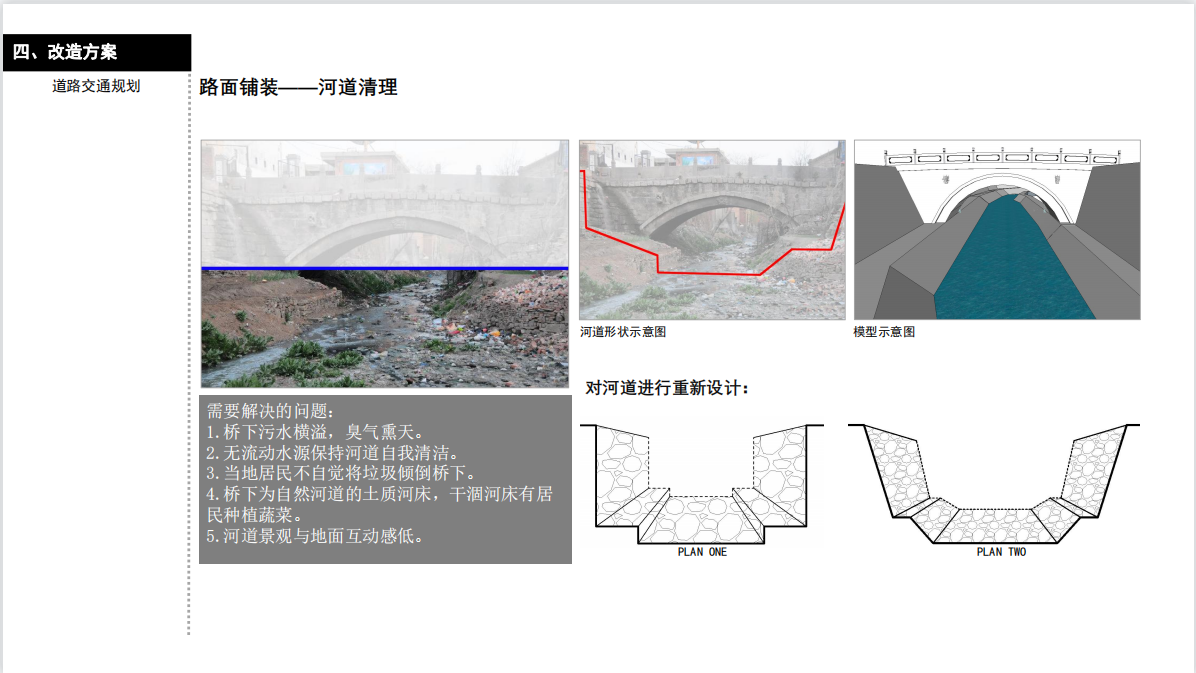This screenshot has height=673, width=1196.
Task: Click the caption 河道形状示意图
Action: (x=623, y=332)
